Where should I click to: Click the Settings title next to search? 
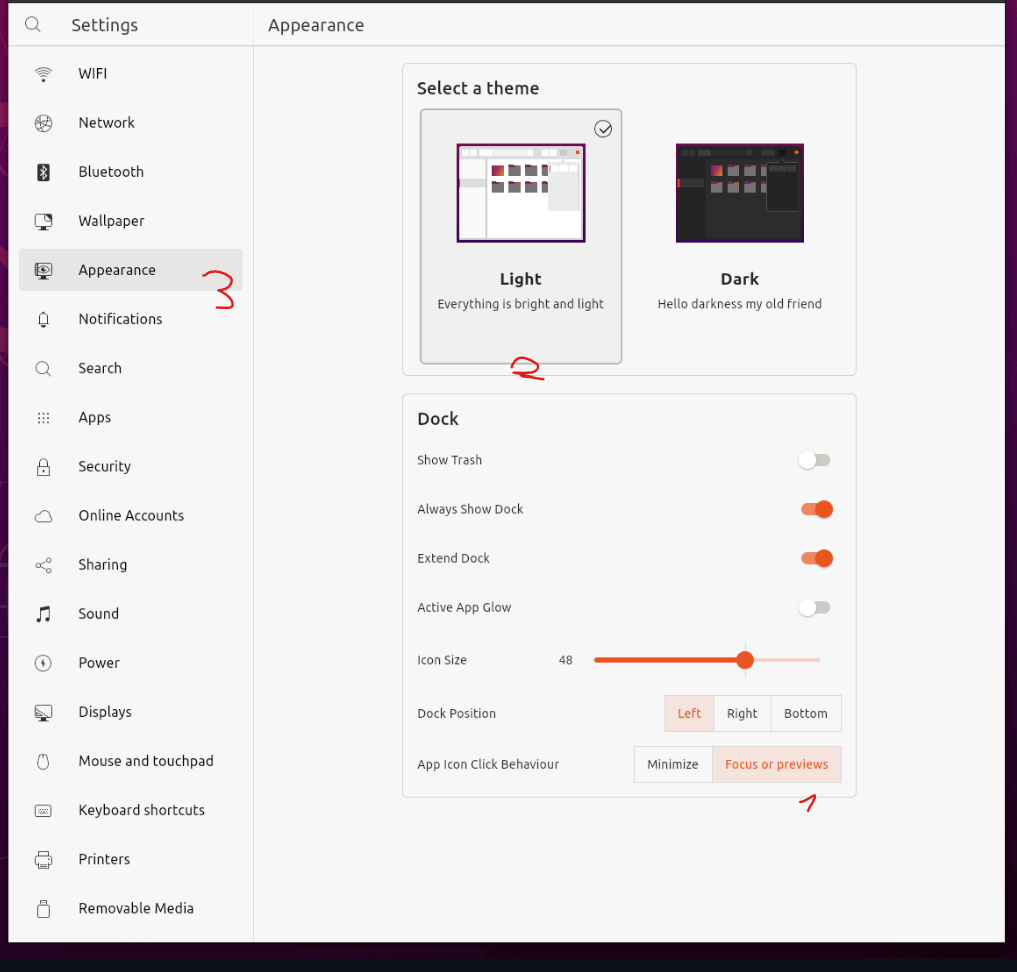pos(104,25)
